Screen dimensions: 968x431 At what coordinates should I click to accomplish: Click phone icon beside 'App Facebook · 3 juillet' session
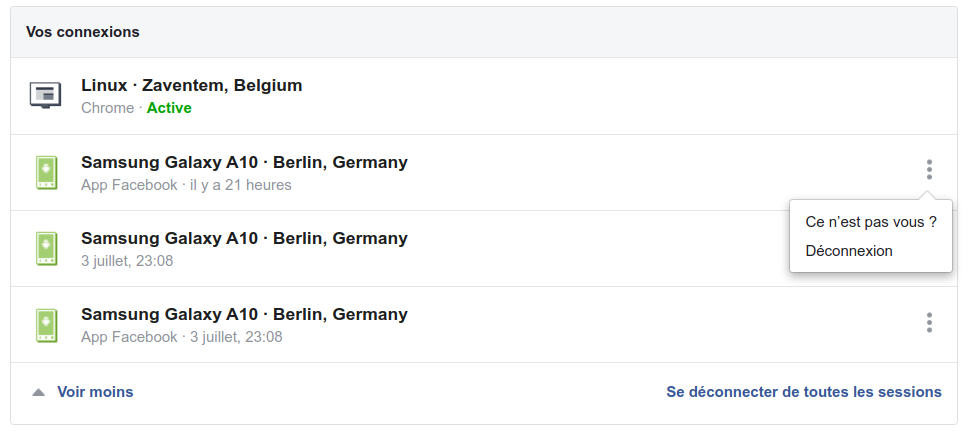click(46, 325)
